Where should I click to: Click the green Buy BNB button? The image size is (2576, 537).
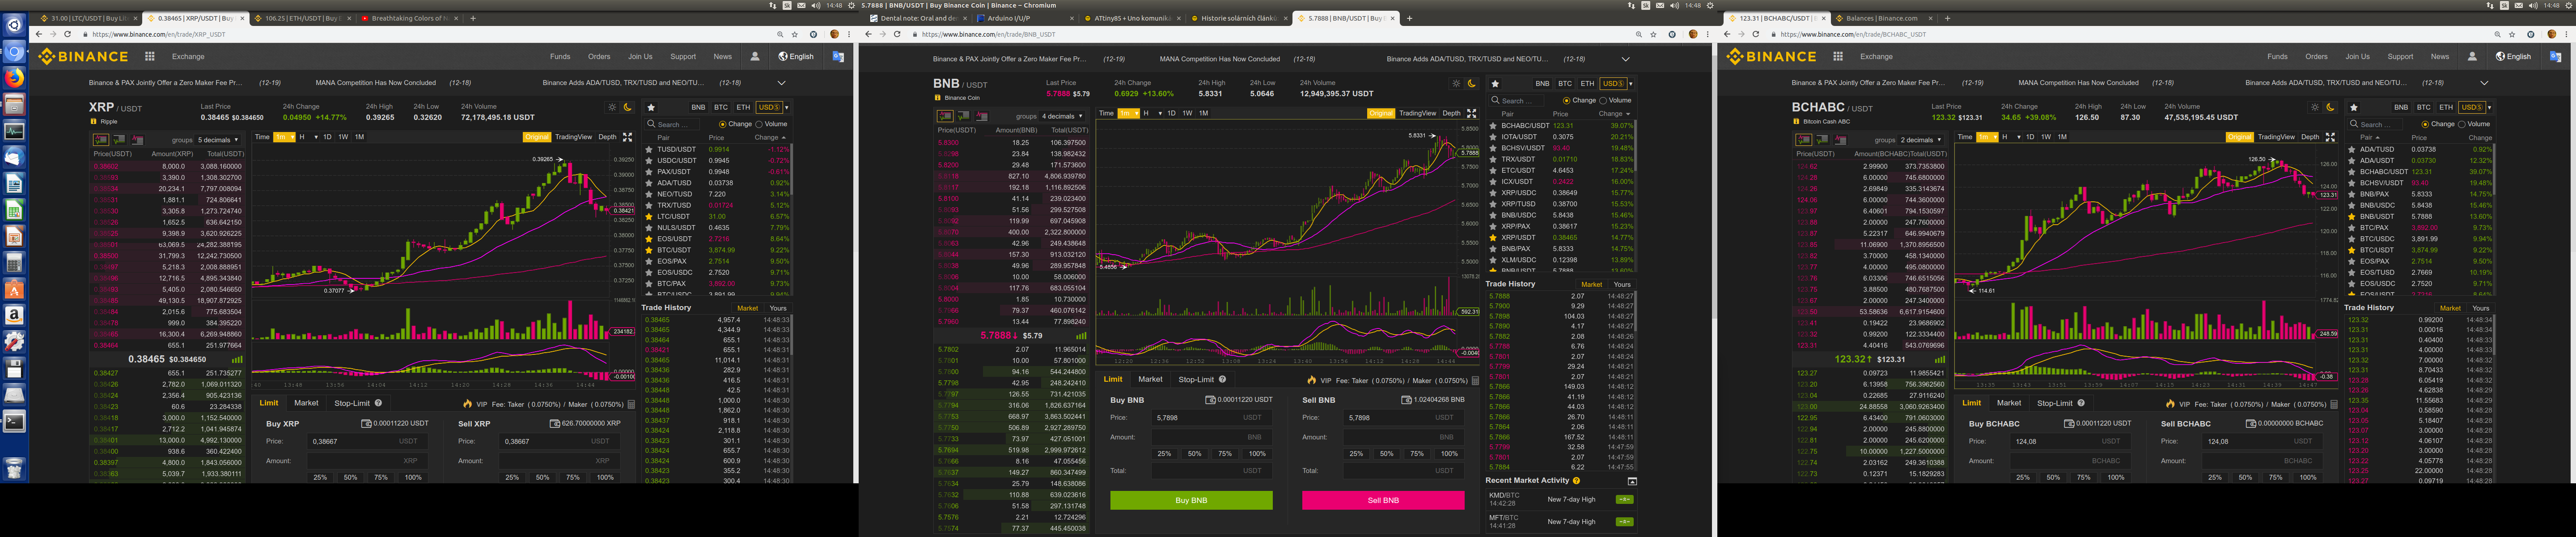(x=1191, y=500)
